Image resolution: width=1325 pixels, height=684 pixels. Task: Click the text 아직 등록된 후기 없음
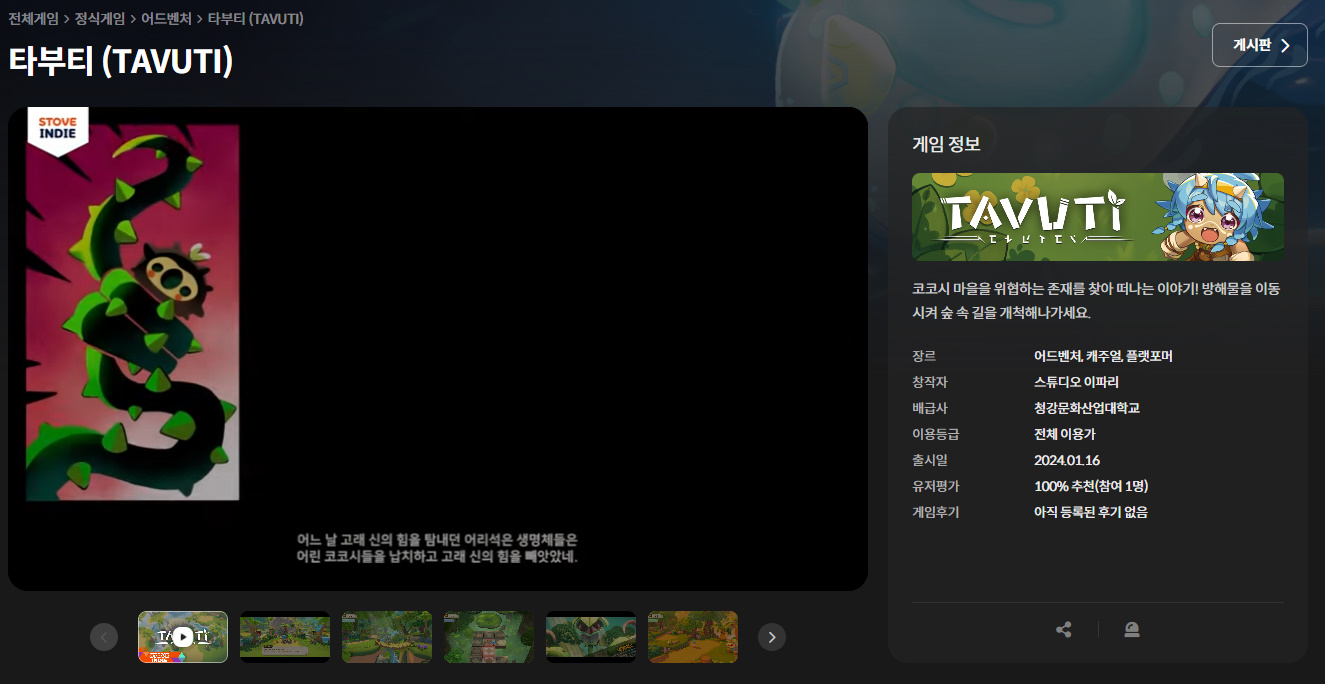click(1091, 512)
